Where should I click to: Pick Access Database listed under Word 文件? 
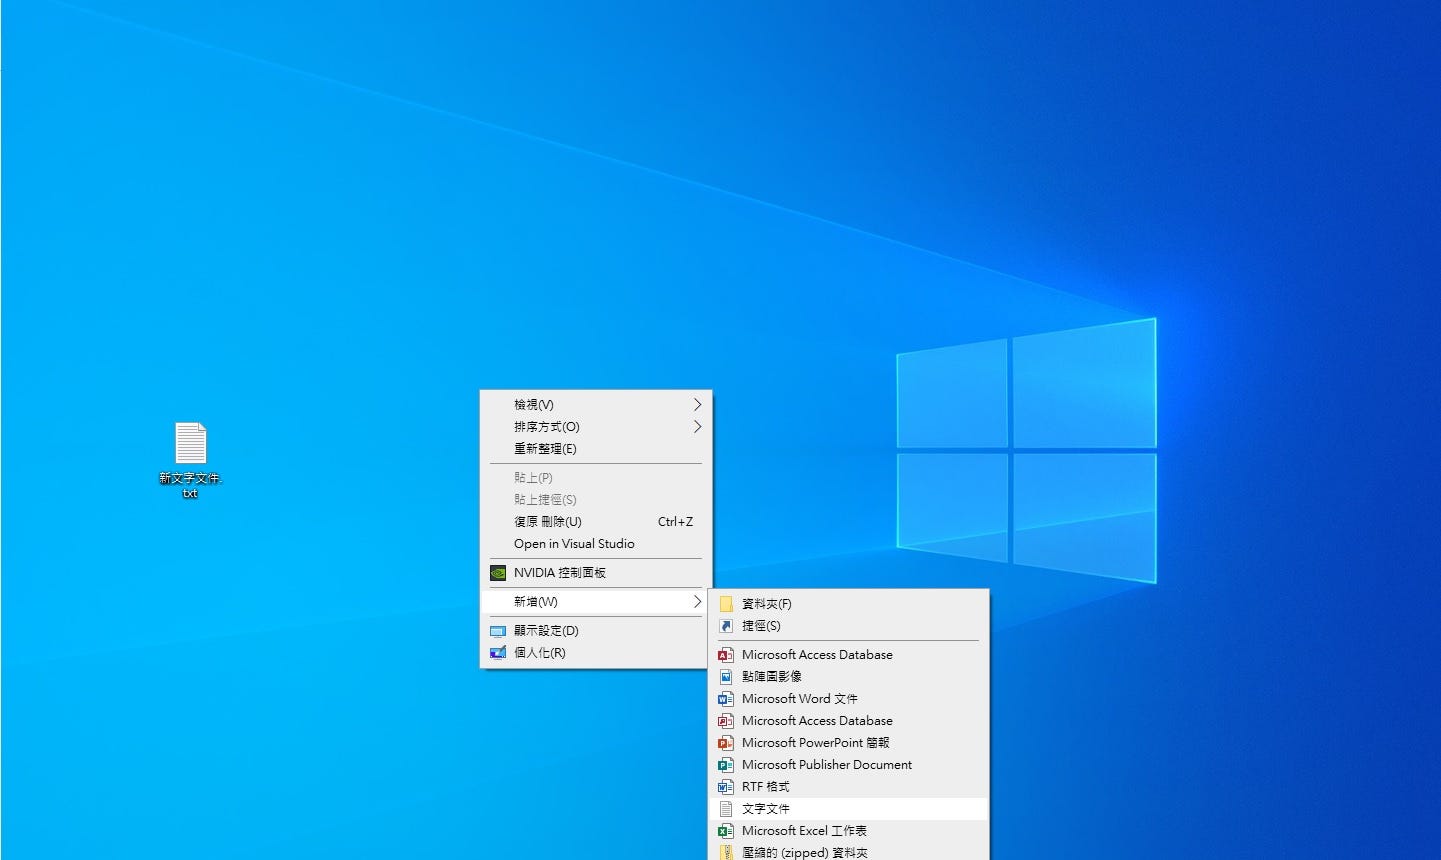click(849, 721)
